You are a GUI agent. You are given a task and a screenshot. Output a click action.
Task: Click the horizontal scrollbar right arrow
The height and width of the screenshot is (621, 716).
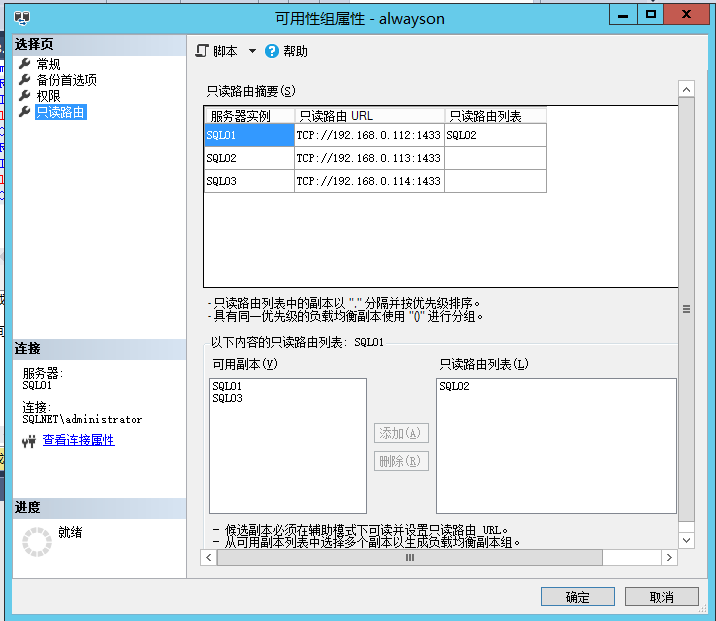tap(669, 558)
